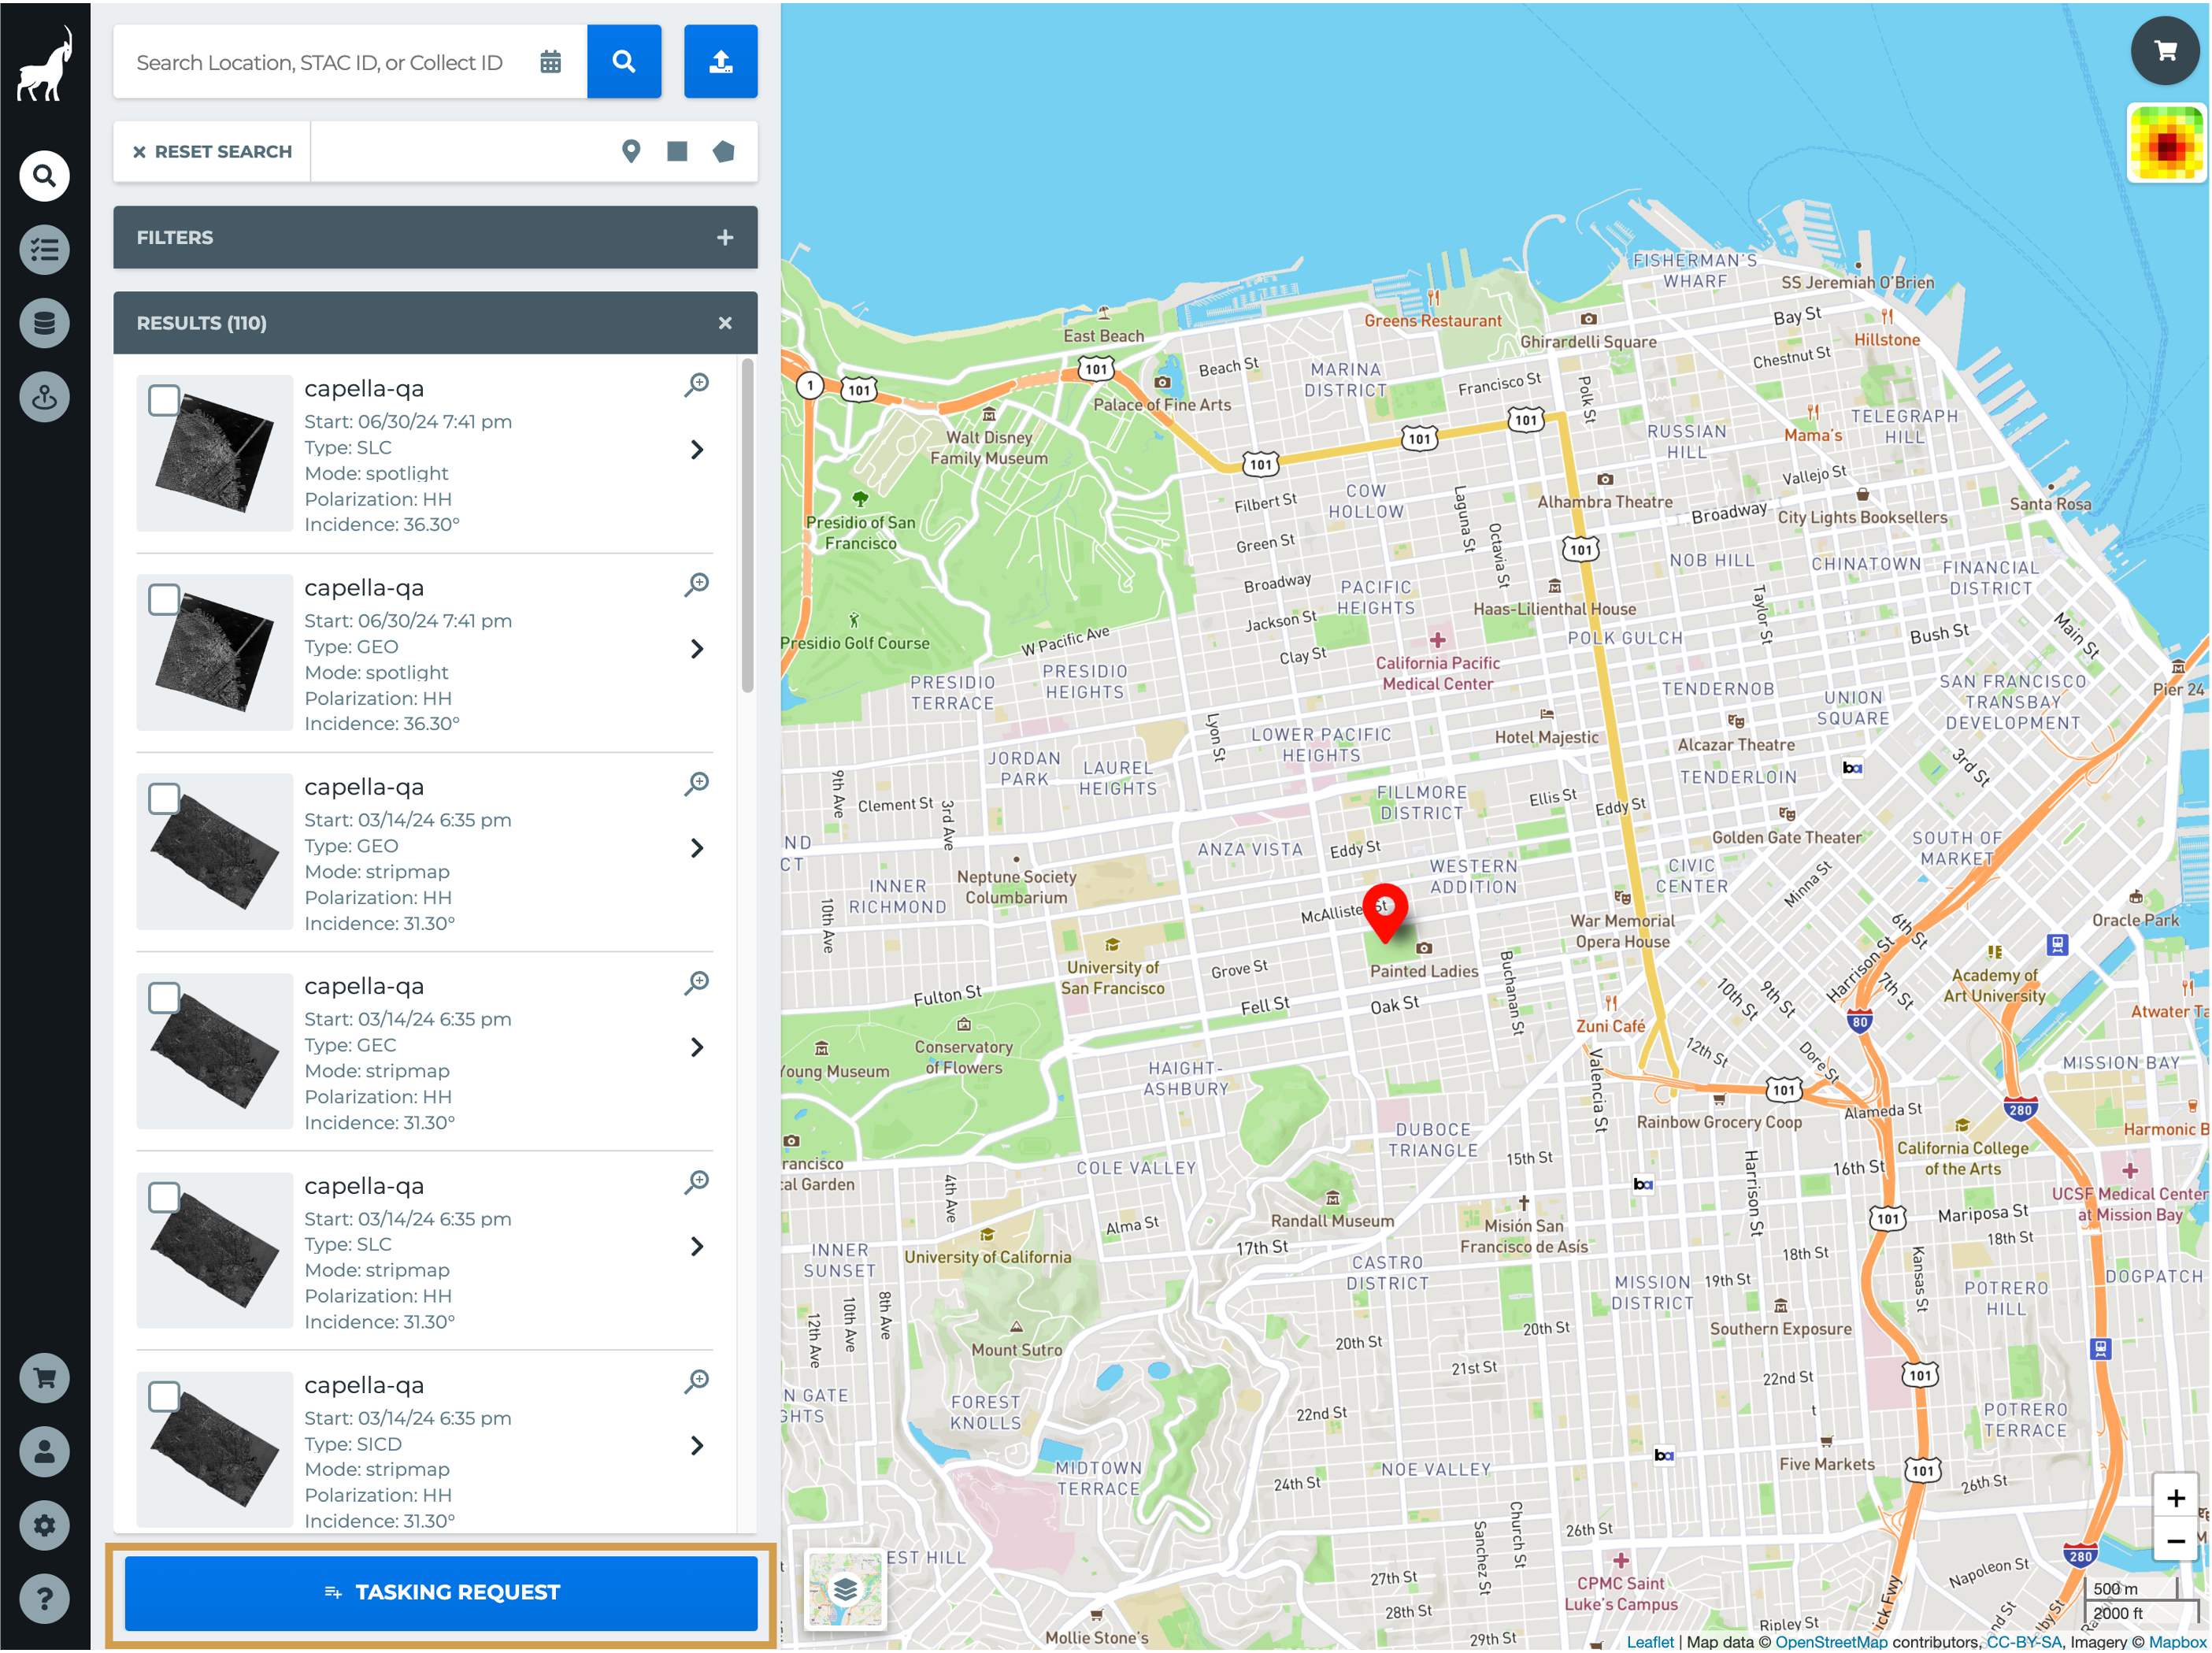Zoom to GEC stripmap result footprint
Image resolution: width=2212 pixels, height=1653 pixels.
(697, 981)
